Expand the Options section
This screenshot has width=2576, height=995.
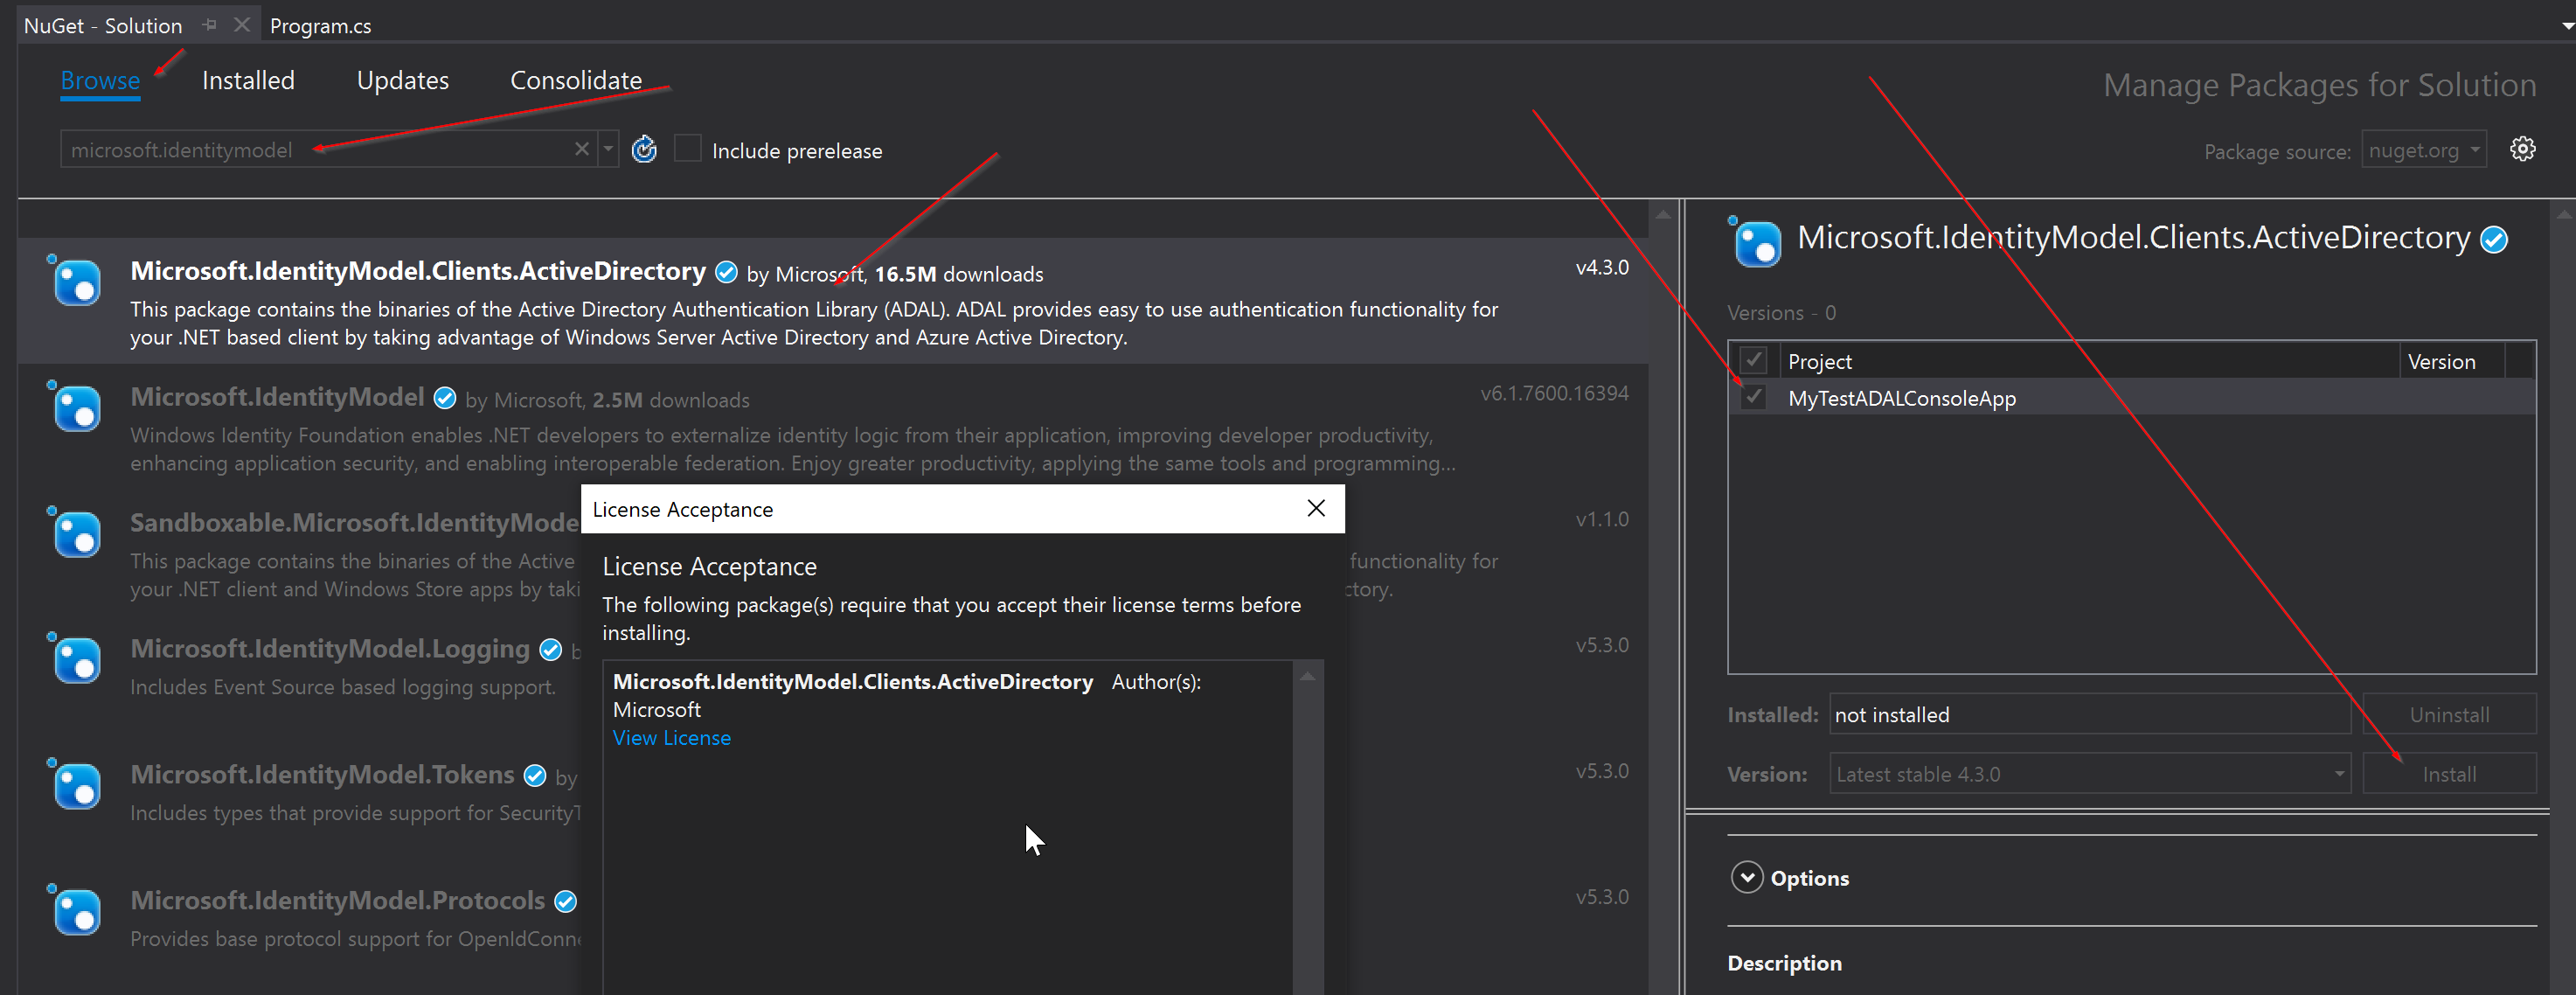(x=1746, y=878)
